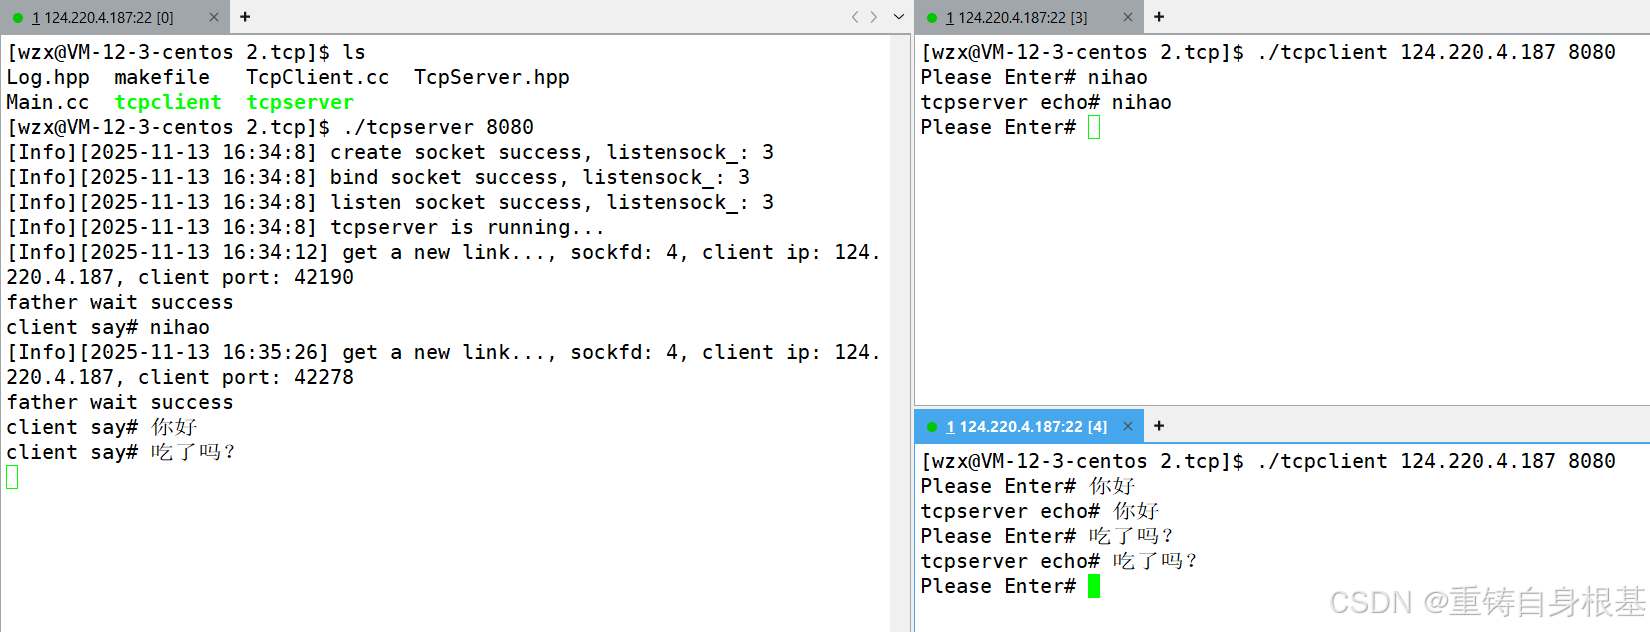
Task: Click 'Please Enter# 你好' line
Action: coord(1028,486)
